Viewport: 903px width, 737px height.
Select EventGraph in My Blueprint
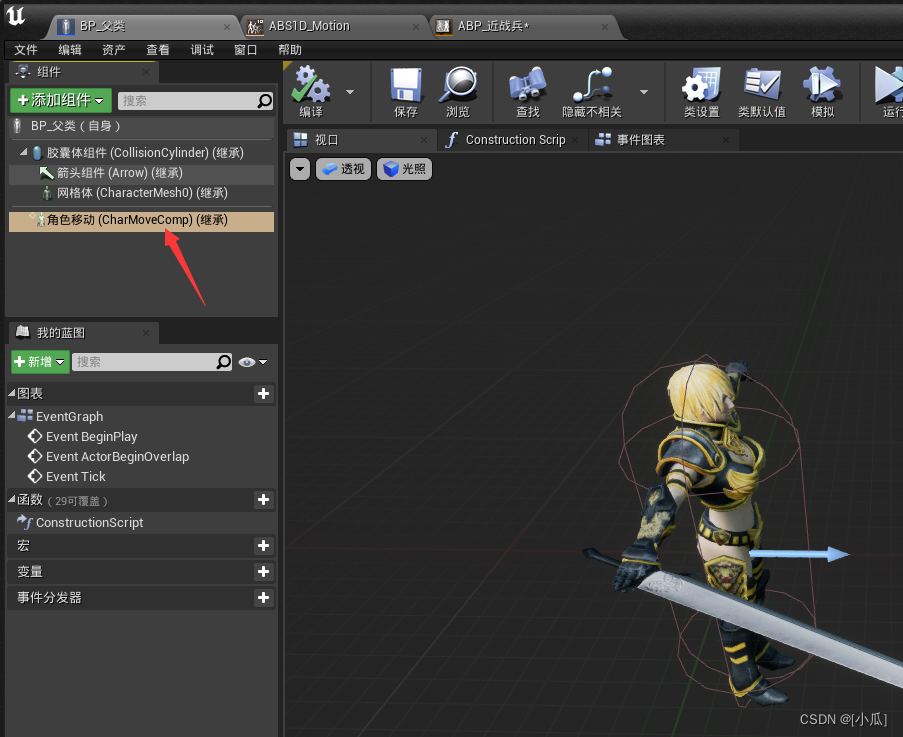69,416
